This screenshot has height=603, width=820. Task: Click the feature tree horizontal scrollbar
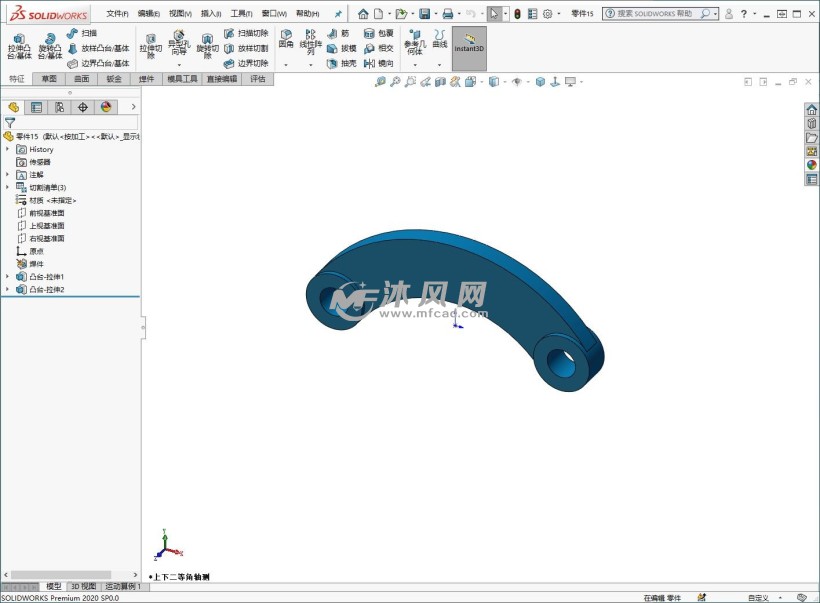61,574
